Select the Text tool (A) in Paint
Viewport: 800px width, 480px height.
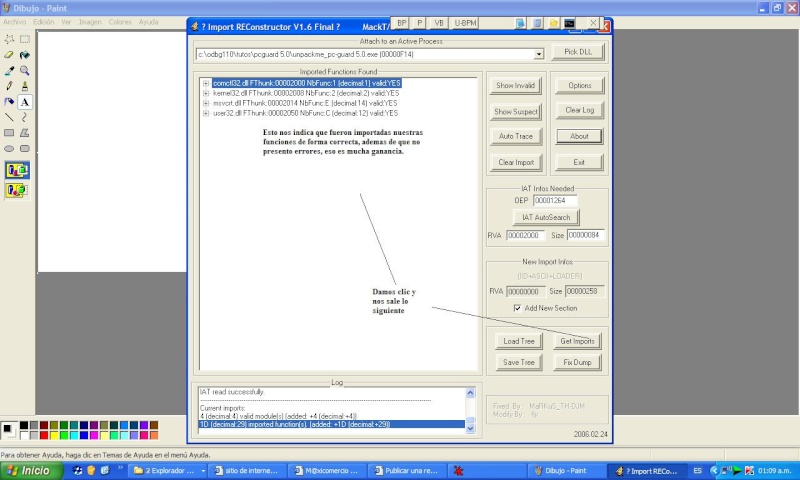(x=24, y=102)
